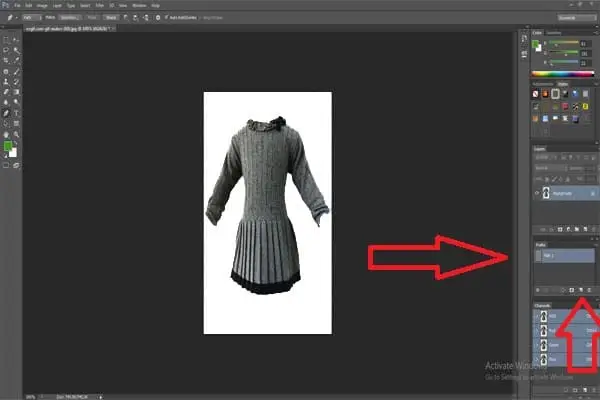Viewport: 600px width, 400px height.
Task: Toggle the Auto Add/Delete checkbox
Action: 166,18
